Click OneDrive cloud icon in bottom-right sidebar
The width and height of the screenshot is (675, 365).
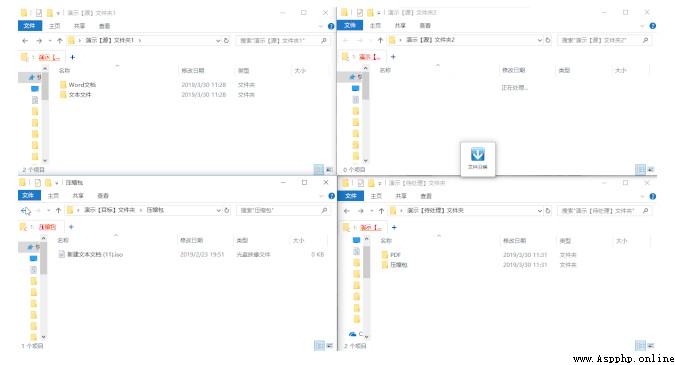(353, 334)
